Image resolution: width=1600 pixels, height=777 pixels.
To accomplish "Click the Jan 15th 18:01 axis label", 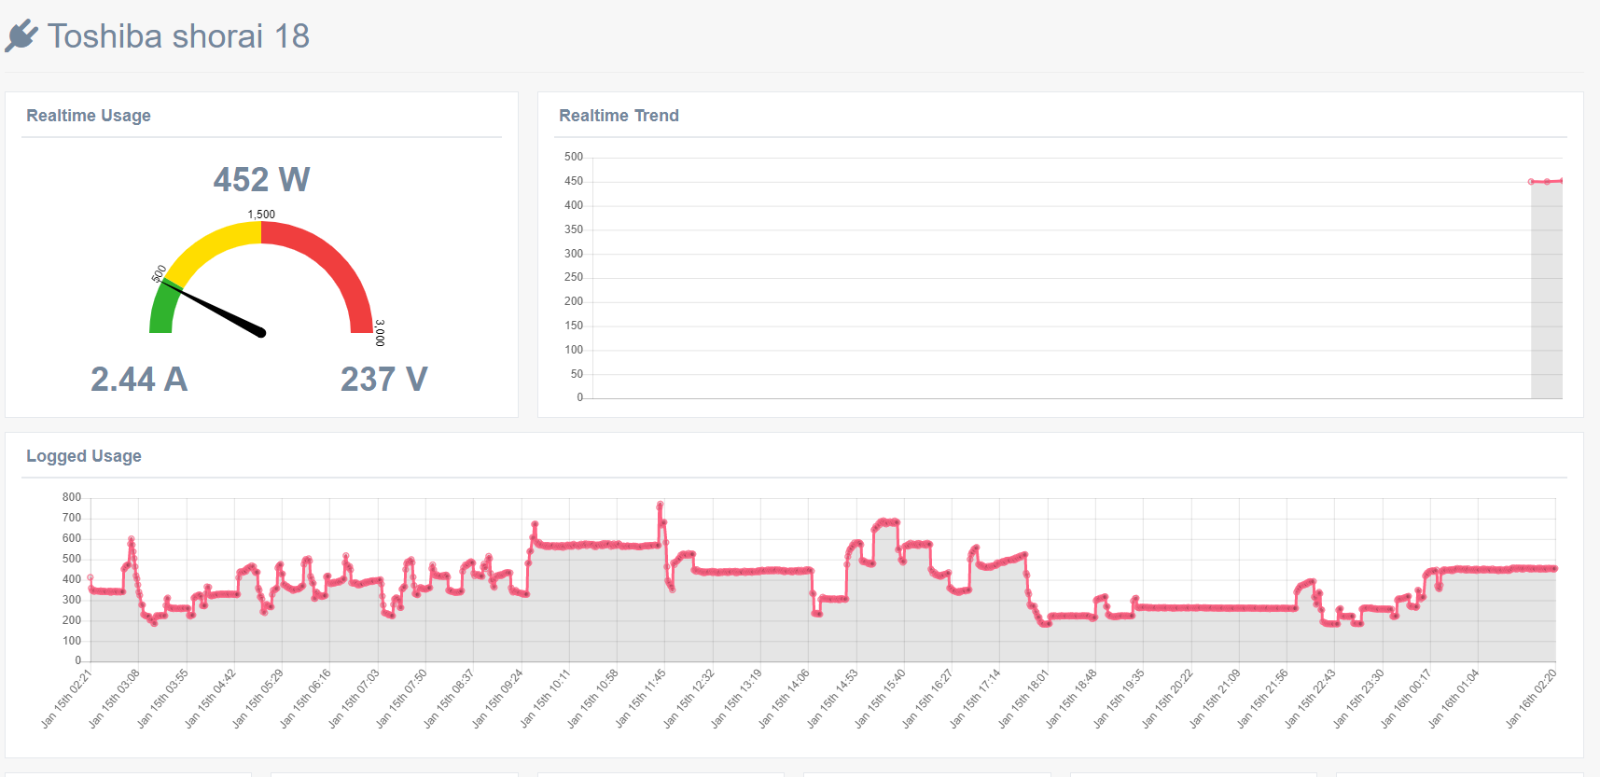I will (x=1024, y=698).
